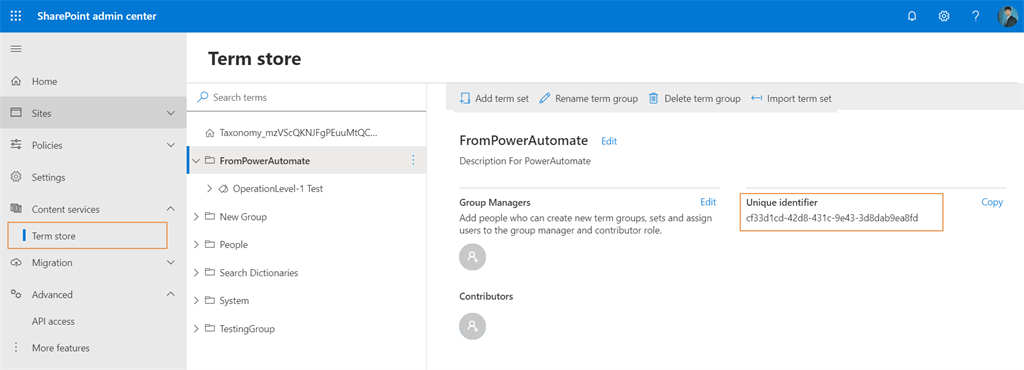The width and height of the screenshot is (1024, 370).
Task: Click the Advanced icon in sidebar
Action: coord(16,294)
